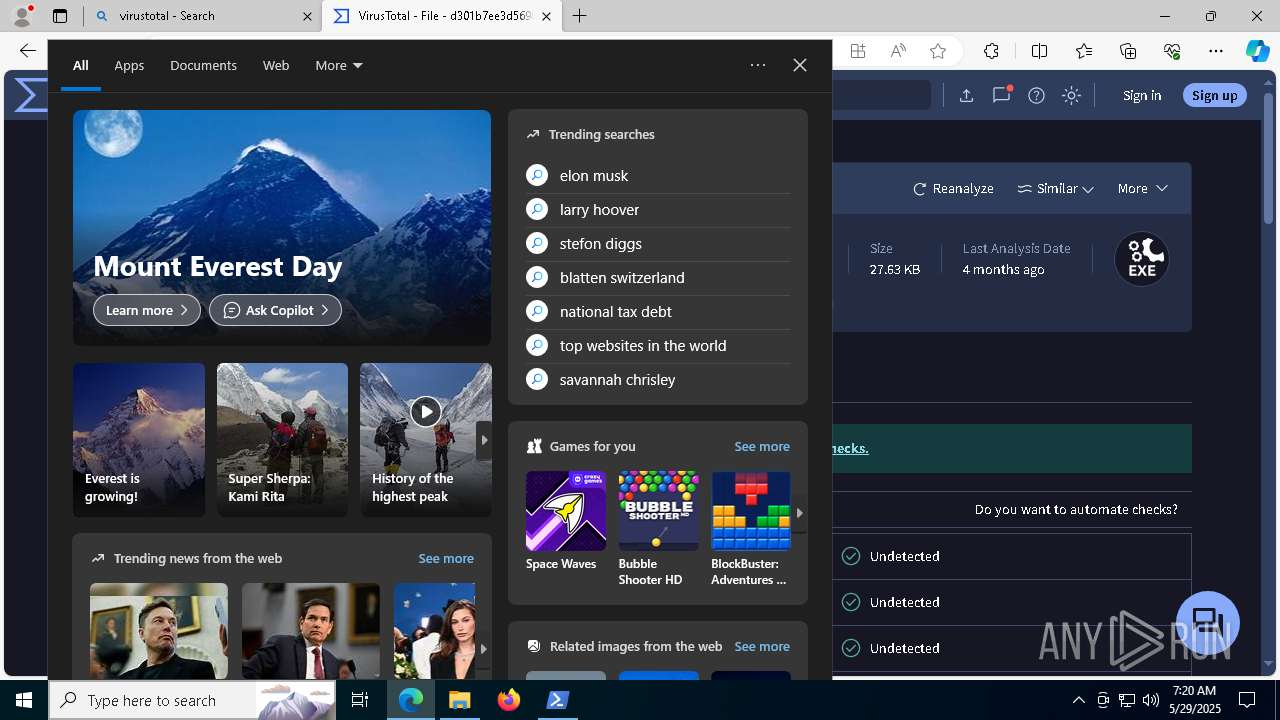Open Edge tab actions menu icon

[60, 16]
